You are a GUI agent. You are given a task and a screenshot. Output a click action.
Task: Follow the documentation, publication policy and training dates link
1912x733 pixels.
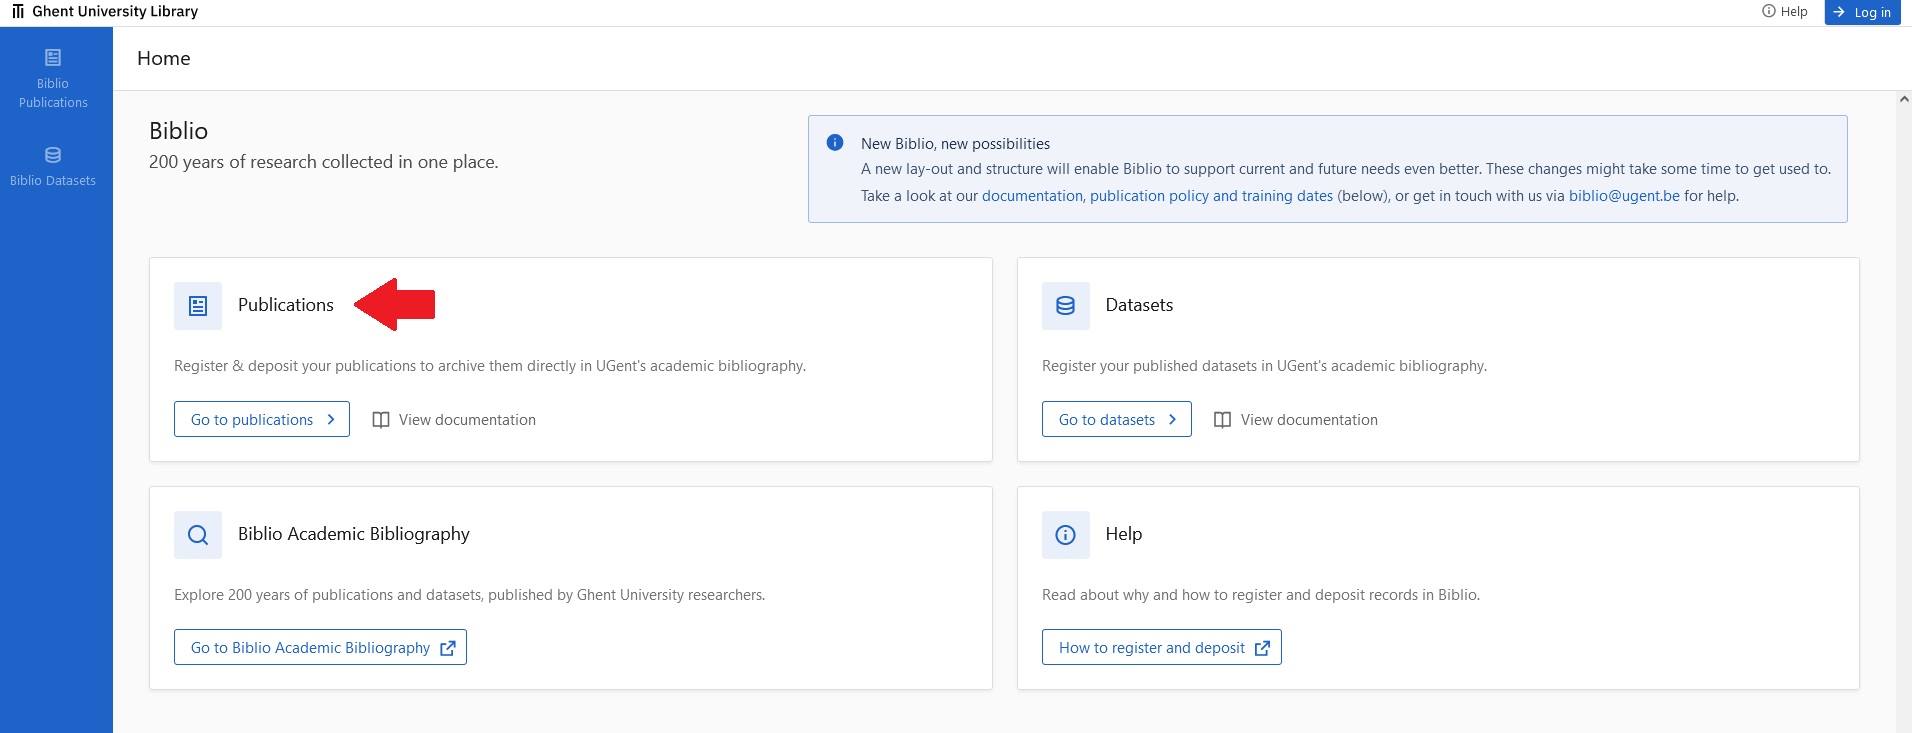point(1157,196)
